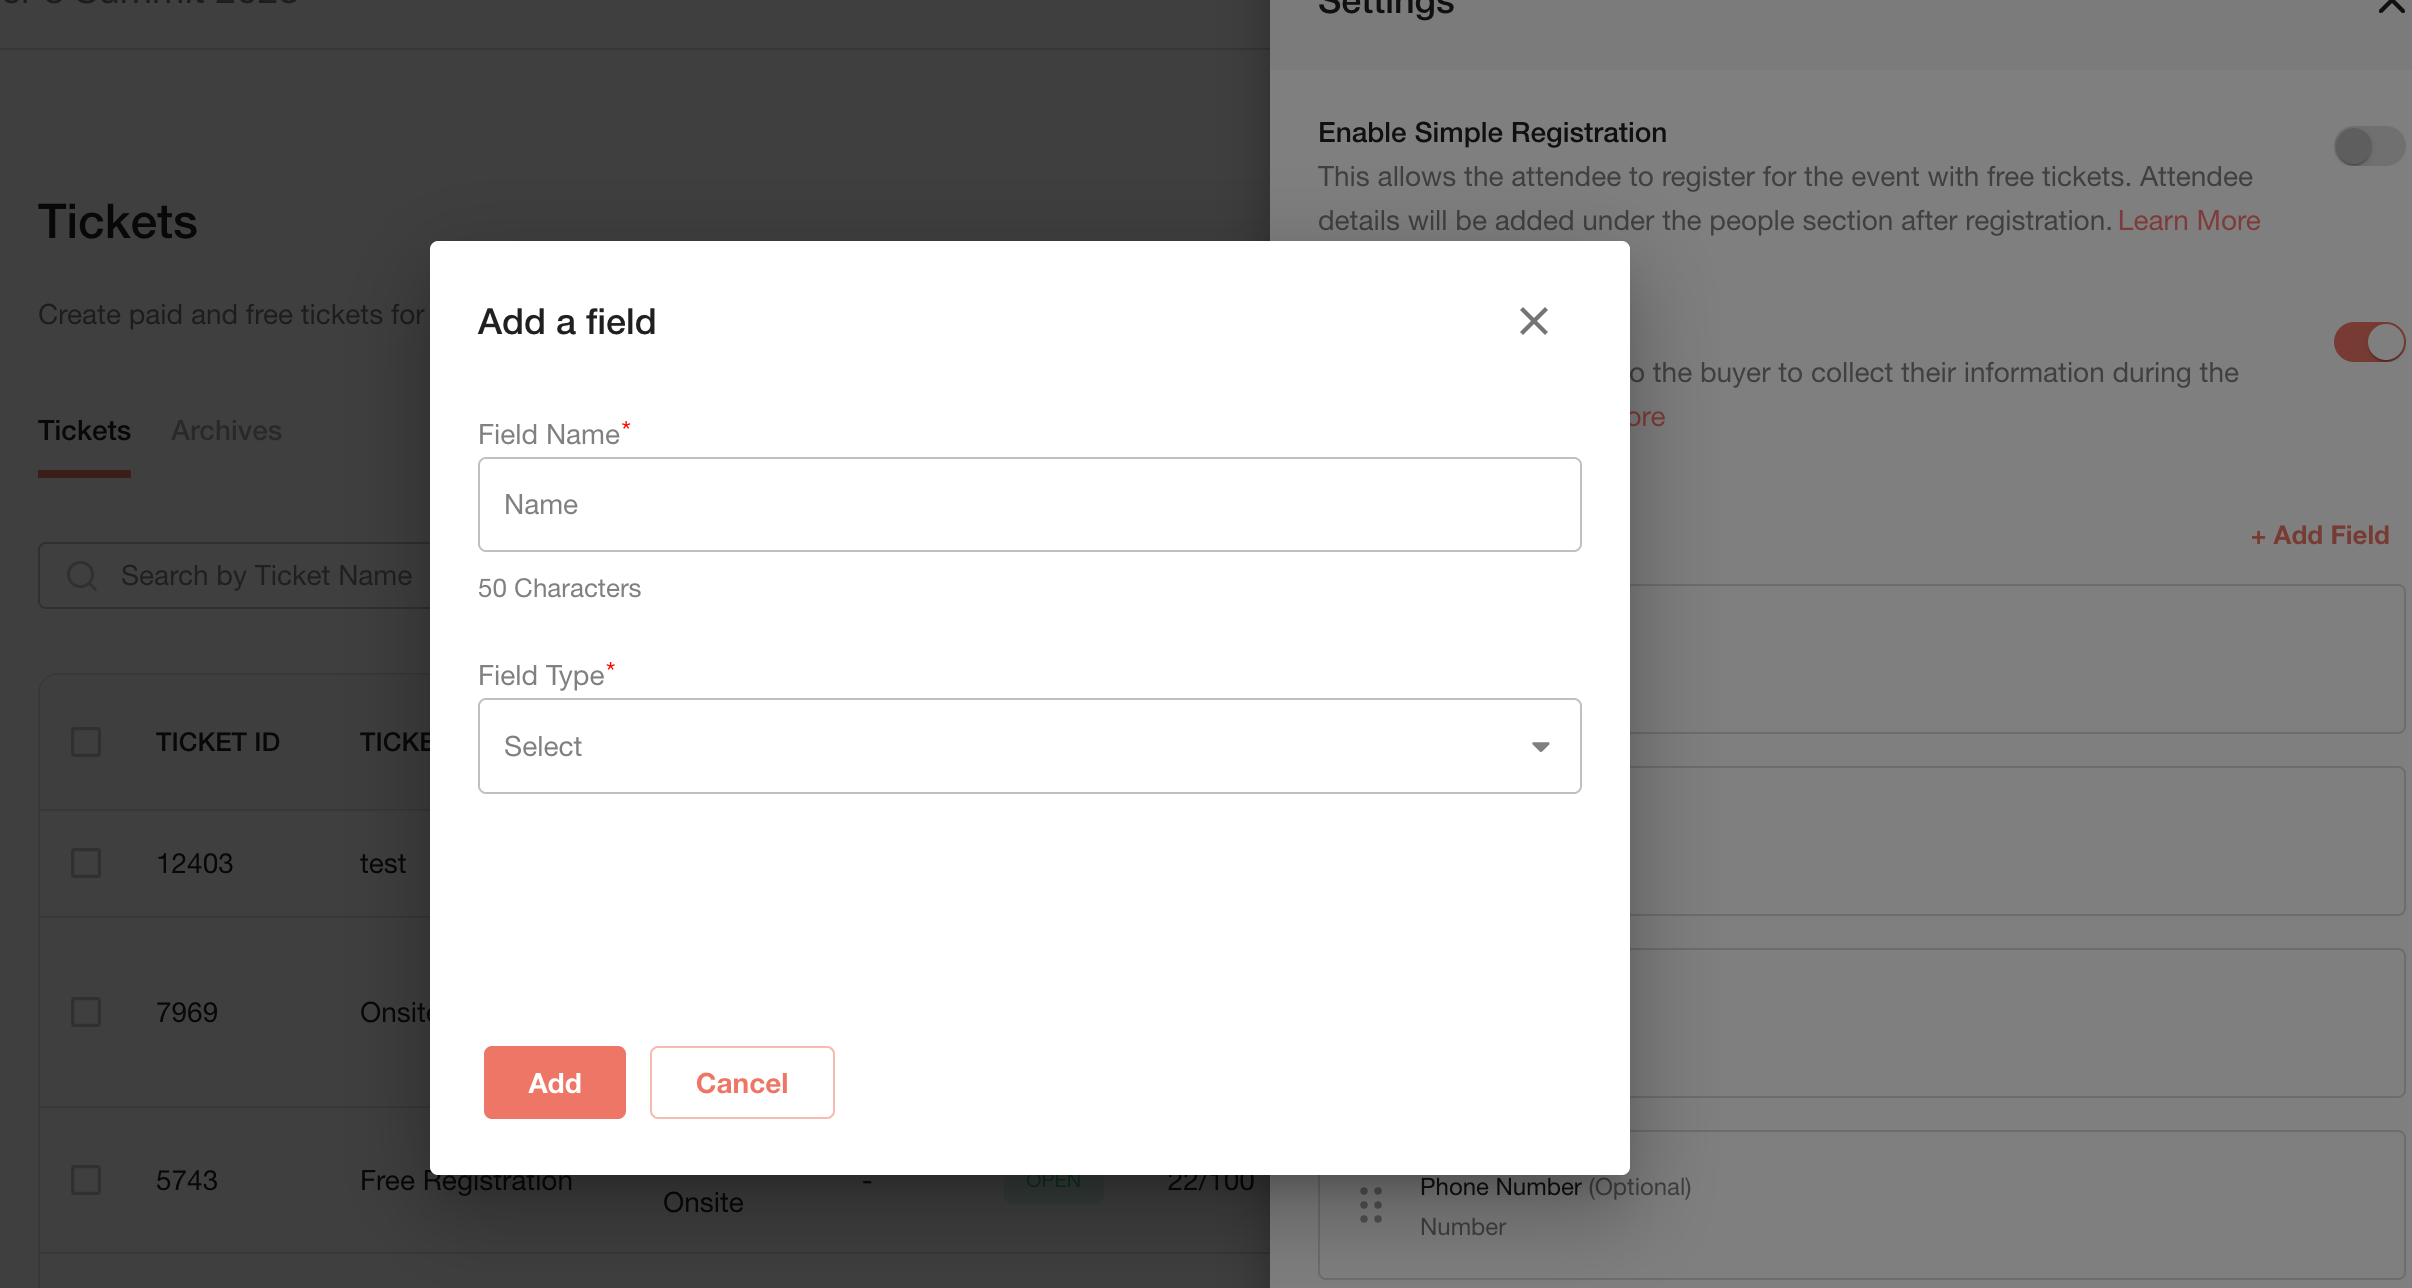Viewport: 2412px width, 1288px height.
Task: Click the Phone Number (Optional) field row
Action: [x=1861, y=1205]
